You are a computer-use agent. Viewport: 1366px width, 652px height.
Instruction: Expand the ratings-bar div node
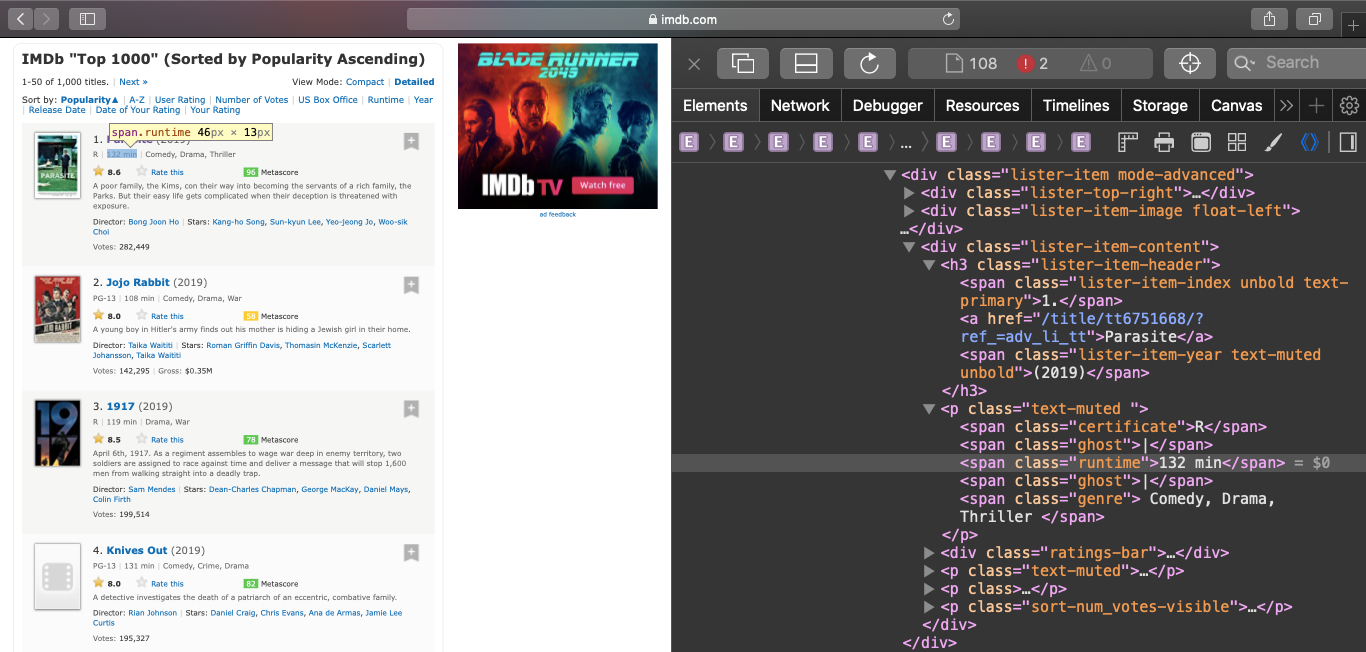[929, 553]
